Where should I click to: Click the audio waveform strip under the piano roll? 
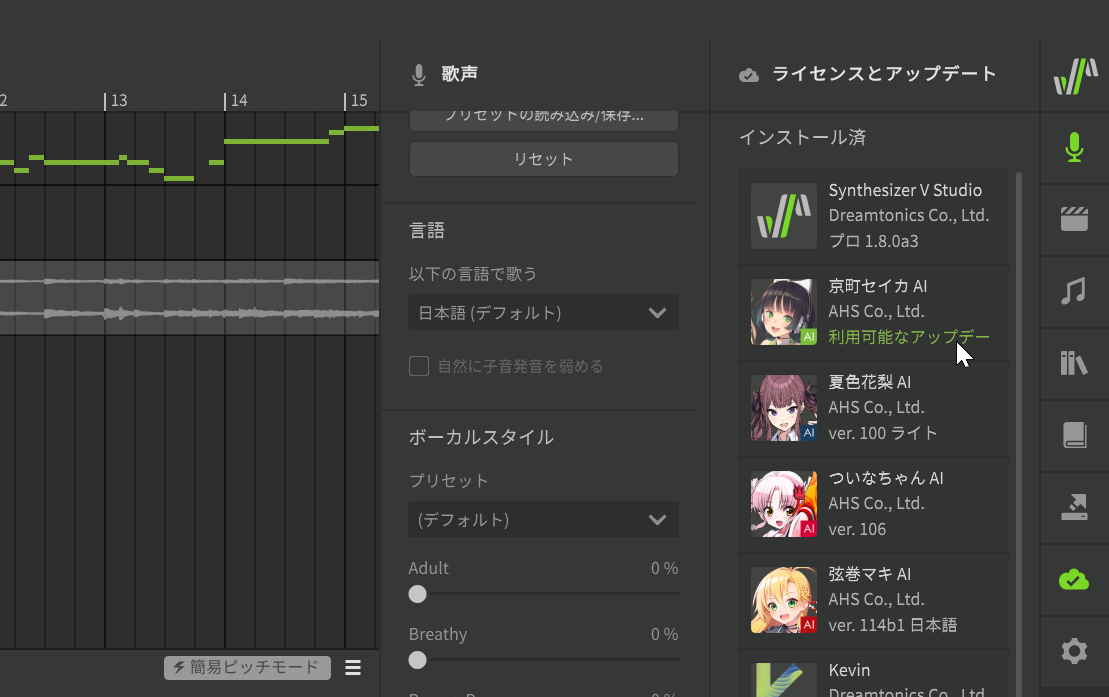coord(190,298)
